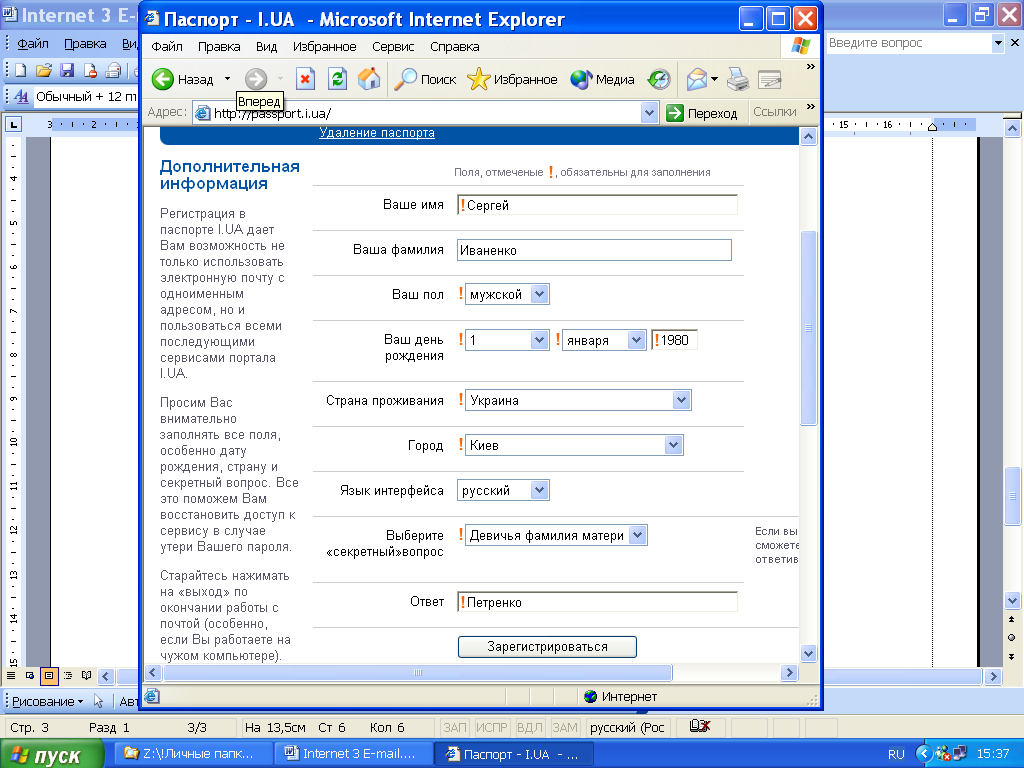Switch to Z:\!Личные папк taskbar button

click(x=192, y=754)
